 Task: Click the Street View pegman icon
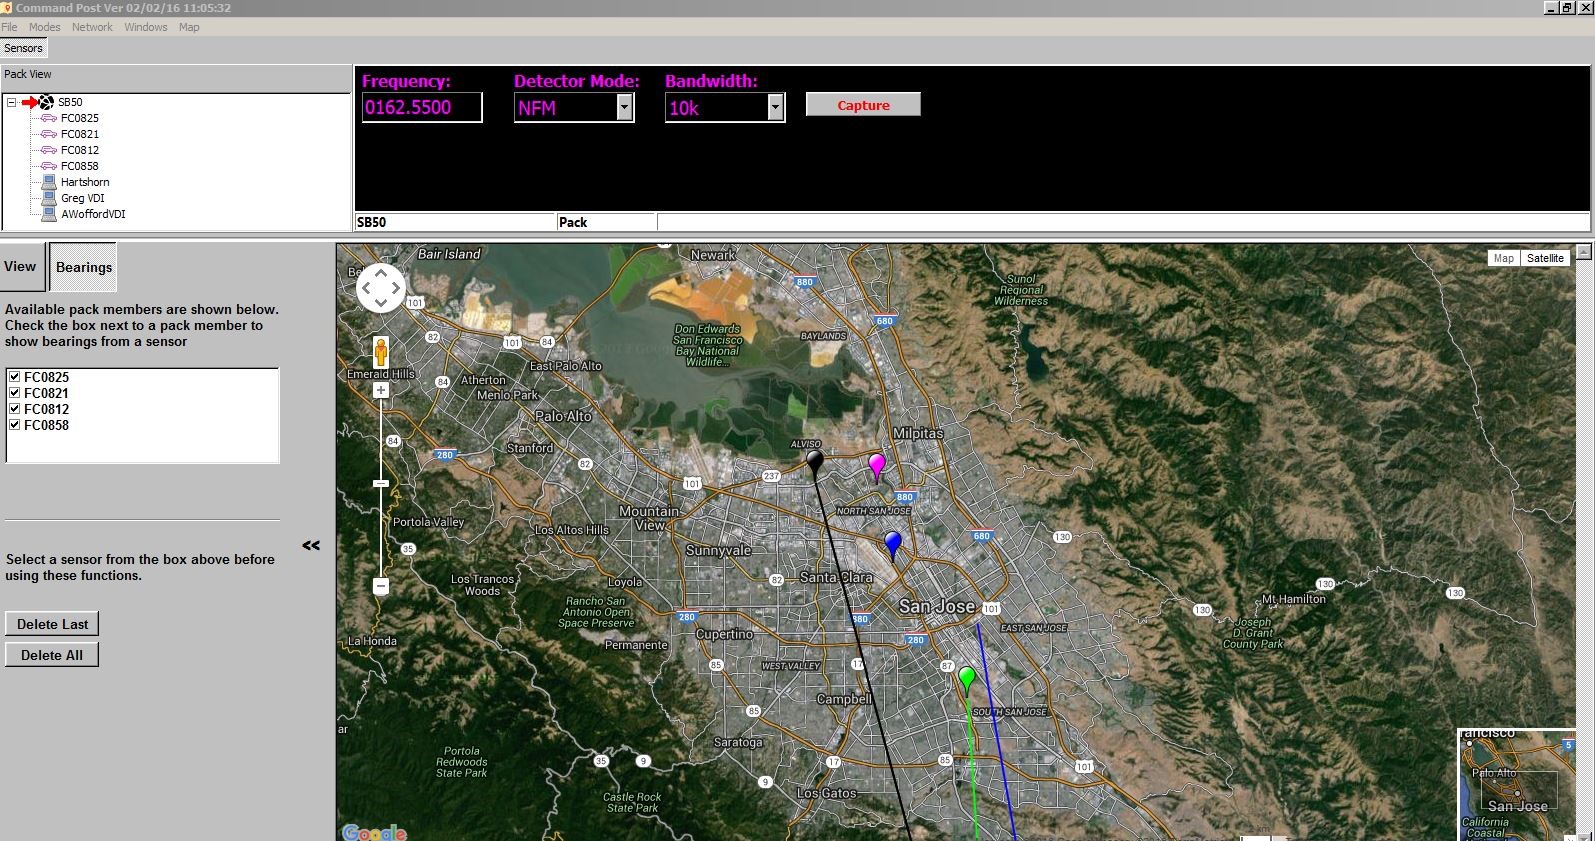pyautogui.click(x=381, y=352)
